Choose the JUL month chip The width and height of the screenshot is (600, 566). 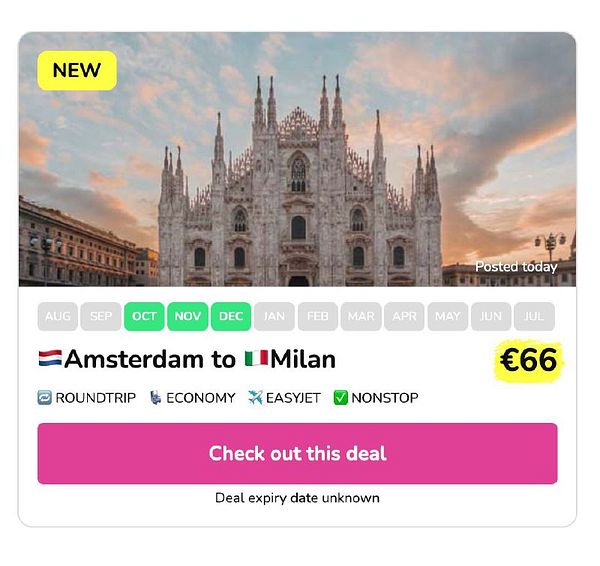coord(534,316)
